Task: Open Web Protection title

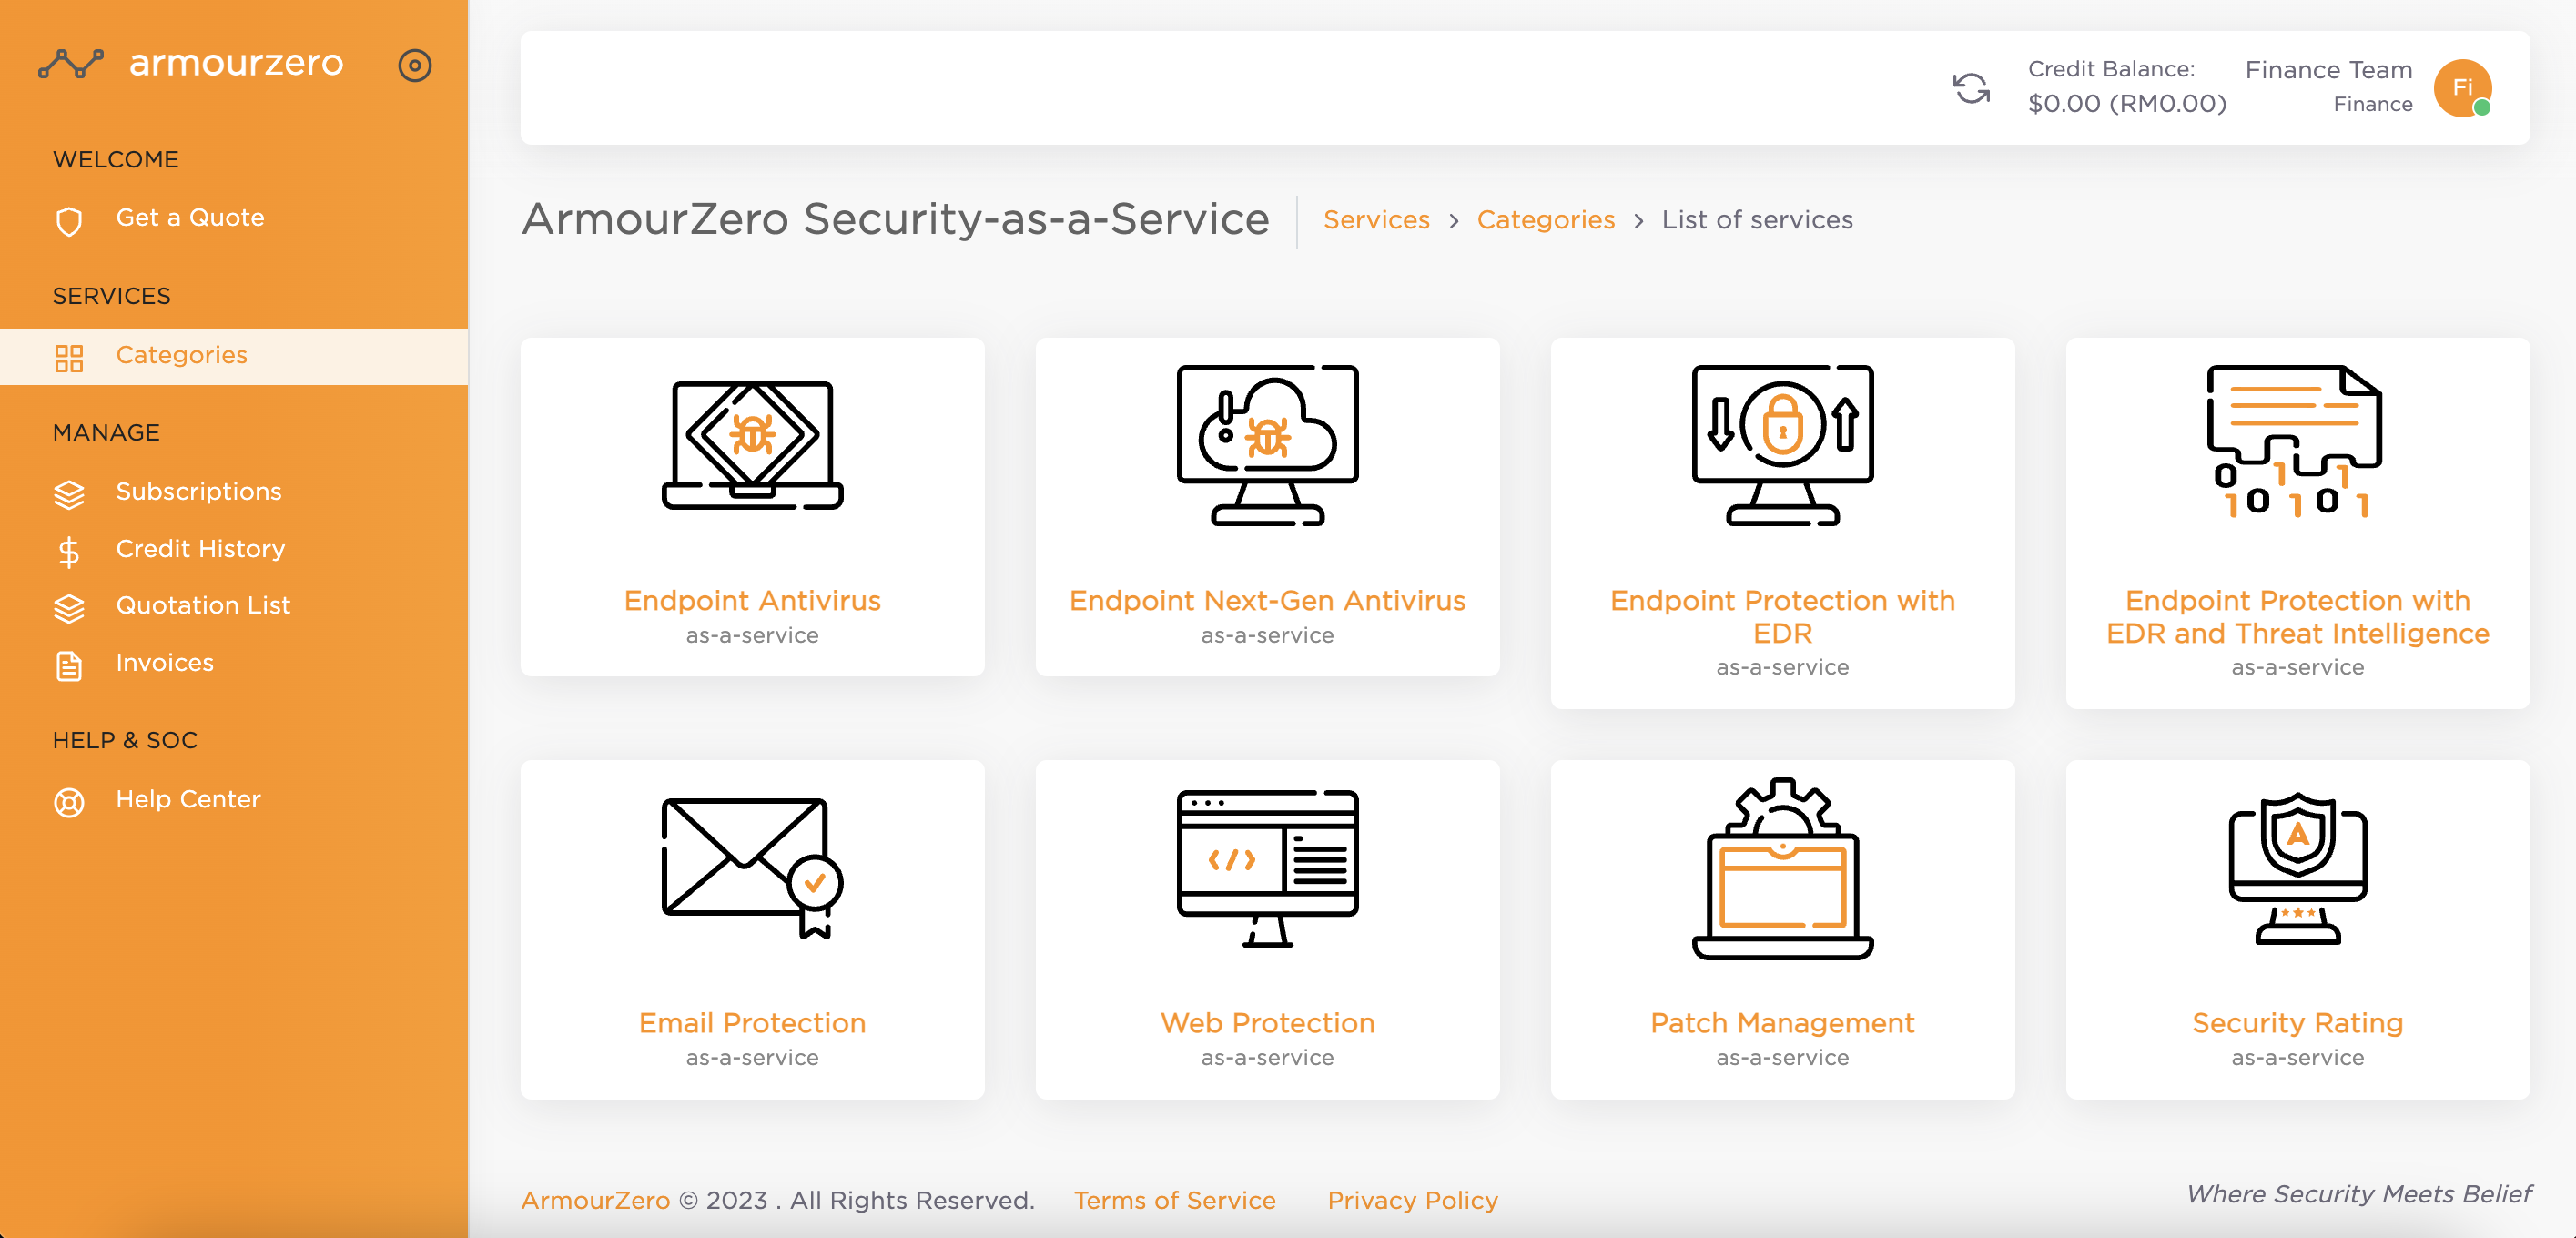Action: tap(1267, 1022)
